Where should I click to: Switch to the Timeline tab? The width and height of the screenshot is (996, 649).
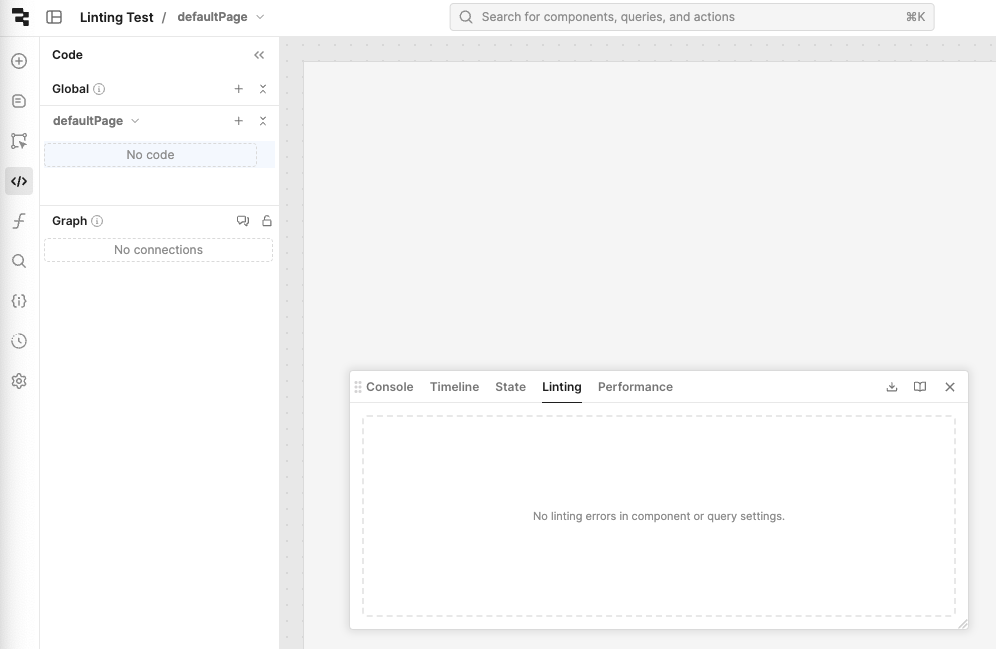(454, 387)
